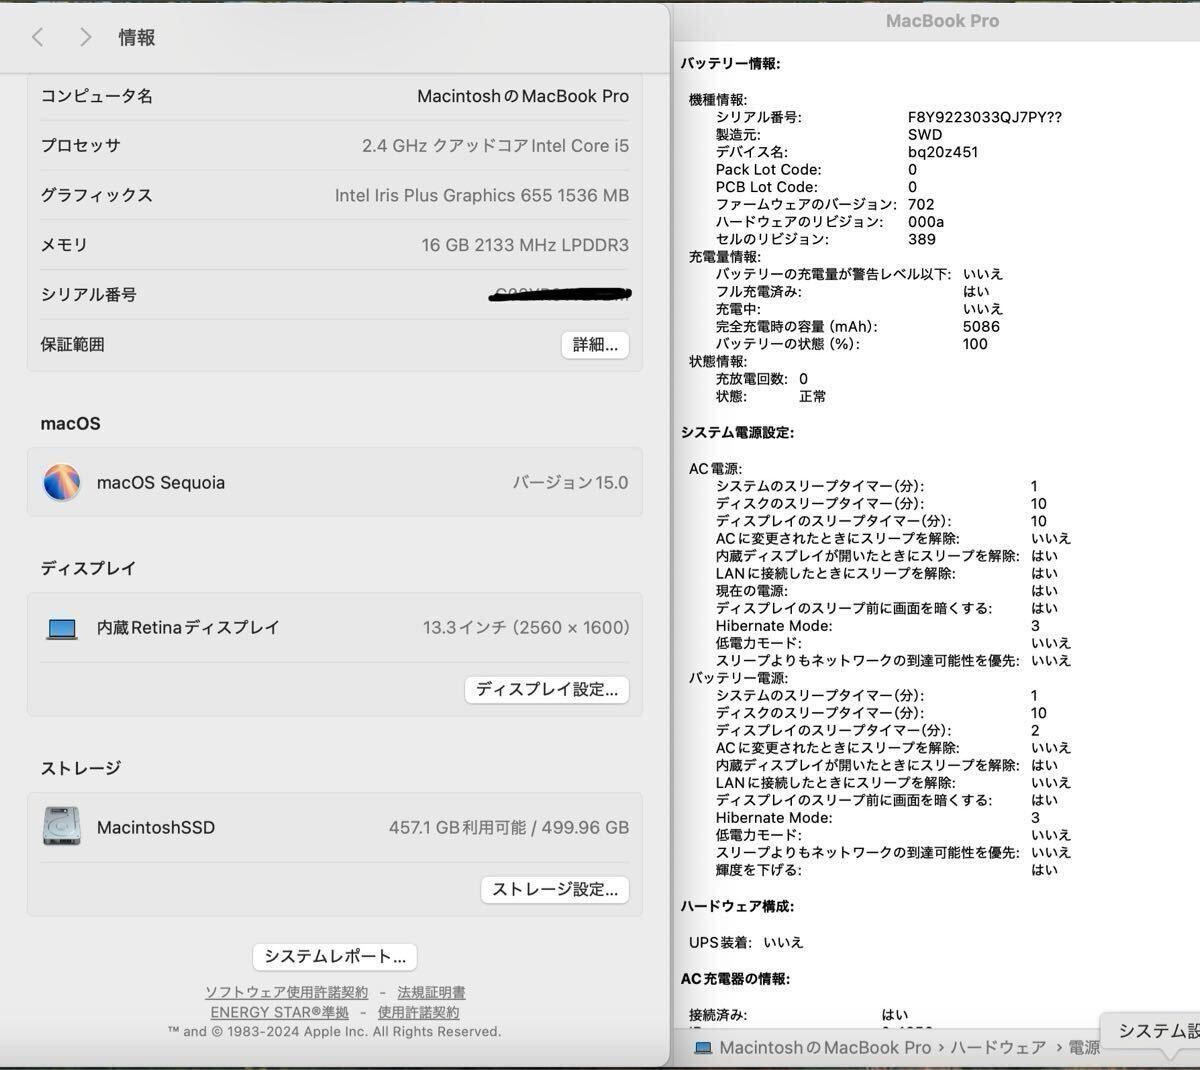Click 'macOS Sequoia' name text
This screenshot has height=1070, width=1200.
tap(161, 482)
